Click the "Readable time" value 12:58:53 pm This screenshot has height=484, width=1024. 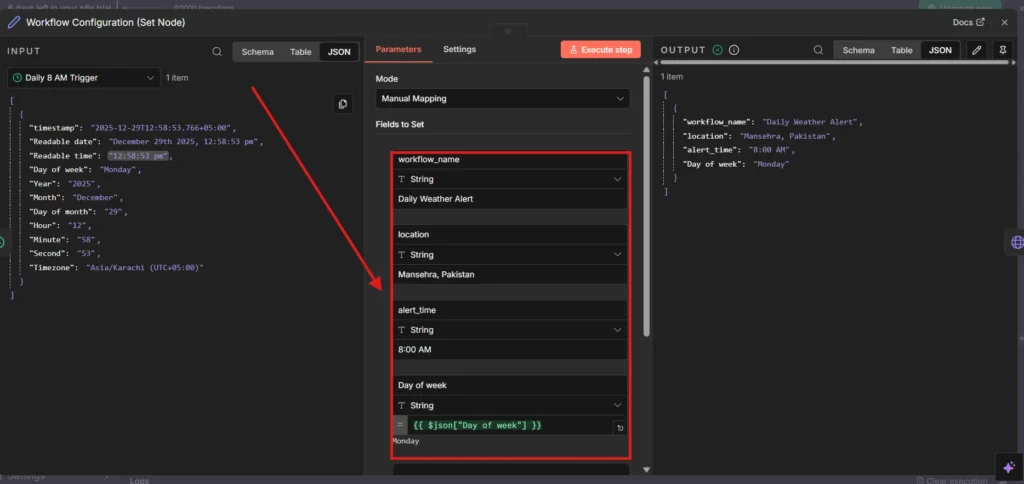[138, 155]
